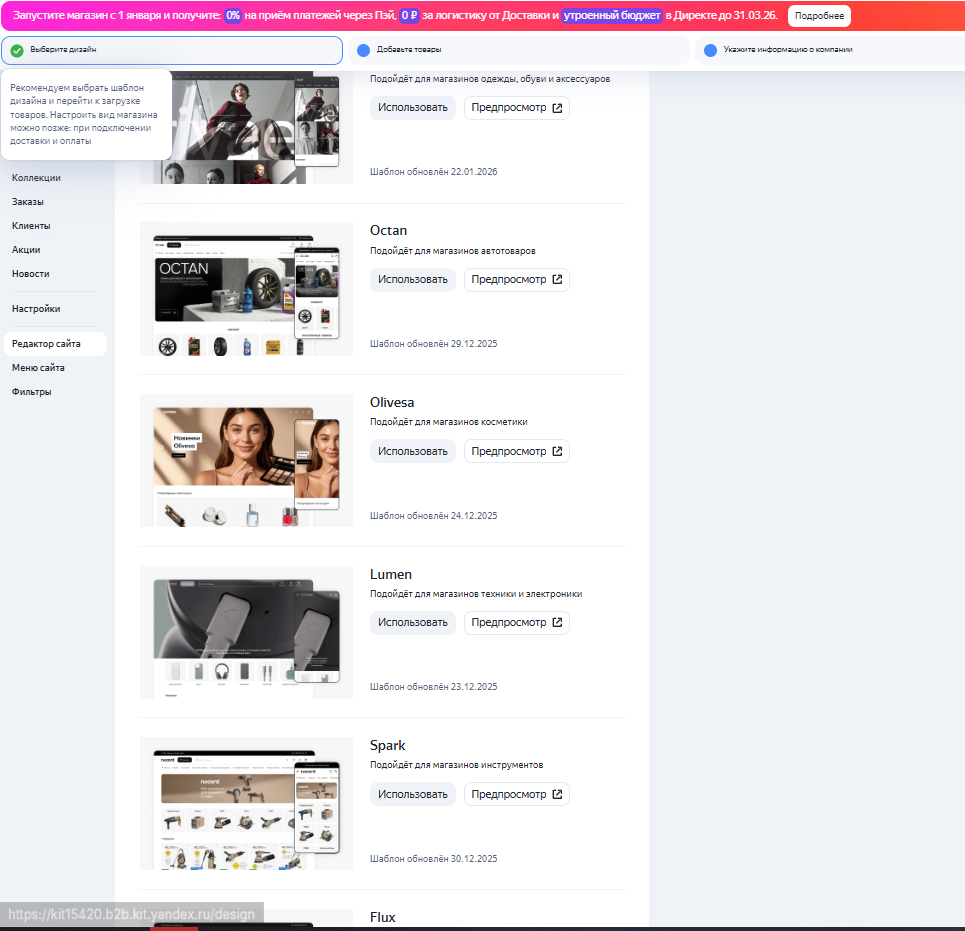Viewport: 965px width, 931px height.
Task: Click text Шаблон обновлён 24.12.2025
Action: pyautogui.click(x=434, y=516)
